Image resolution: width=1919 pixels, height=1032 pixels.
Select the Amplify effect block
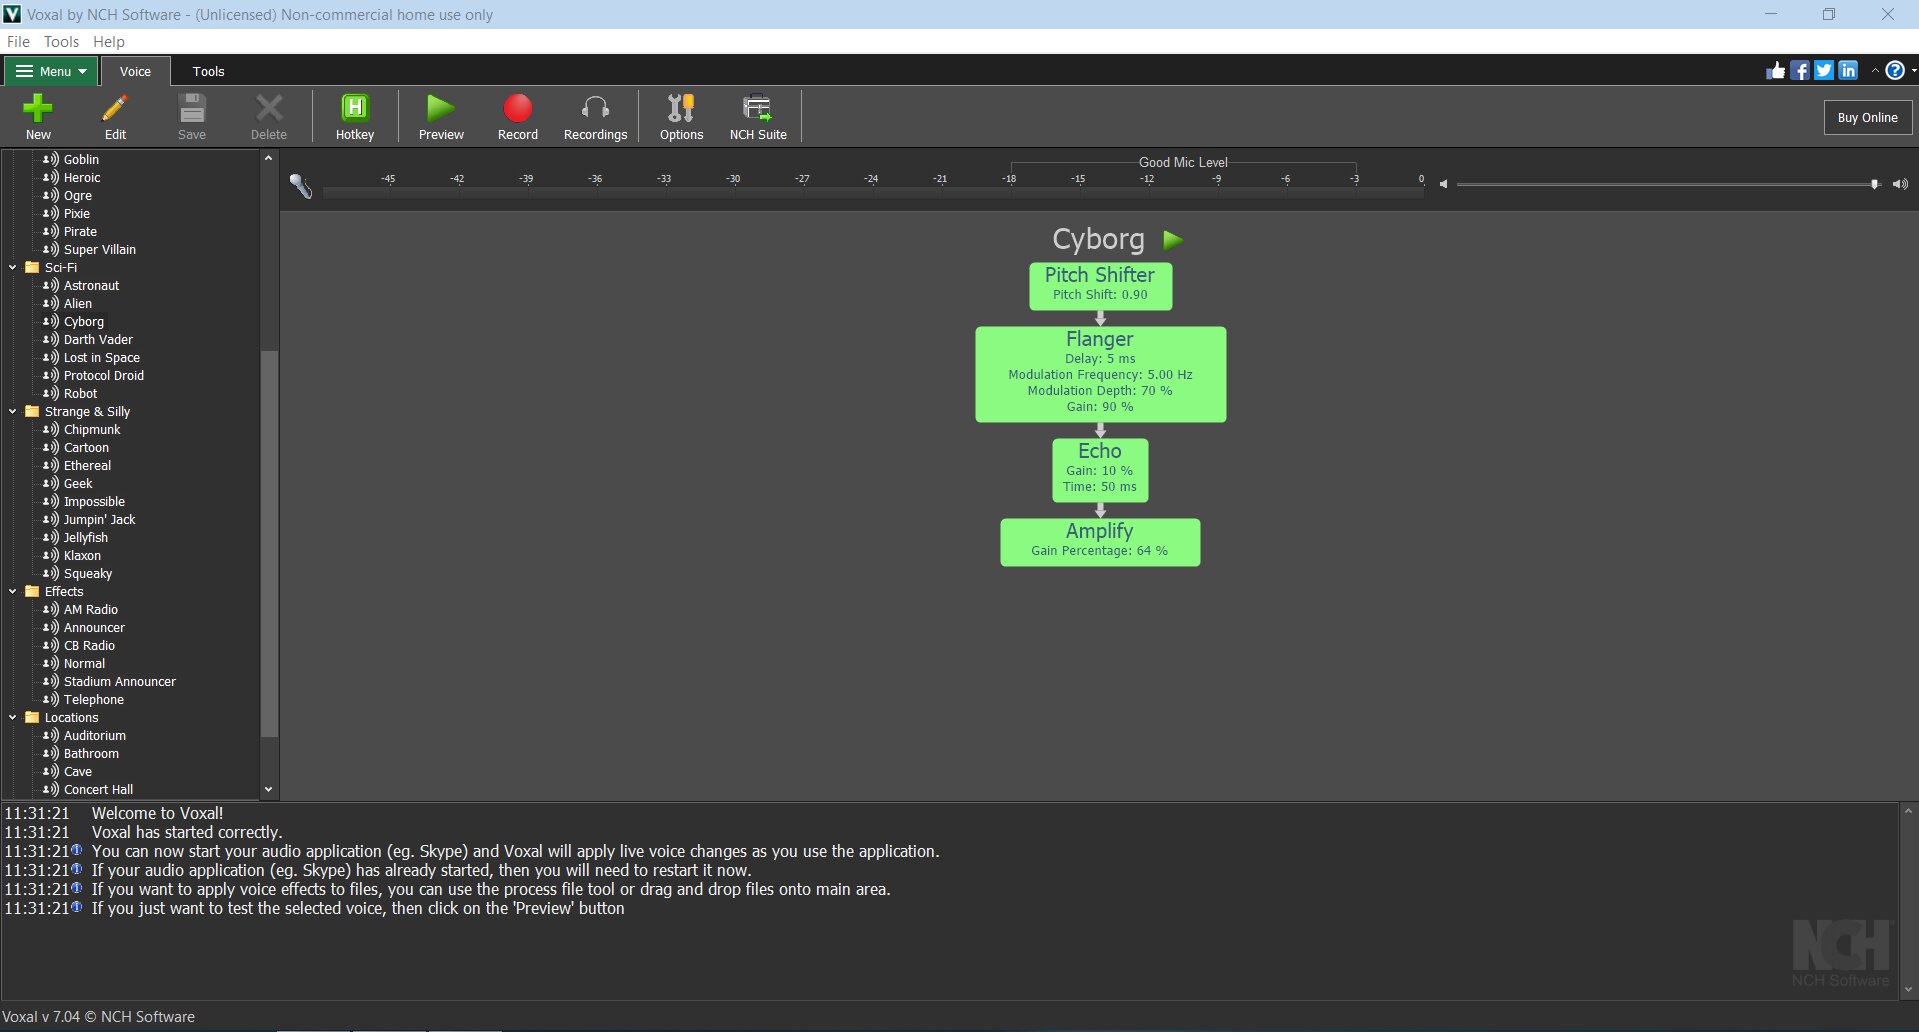(x=1100, y=542)
